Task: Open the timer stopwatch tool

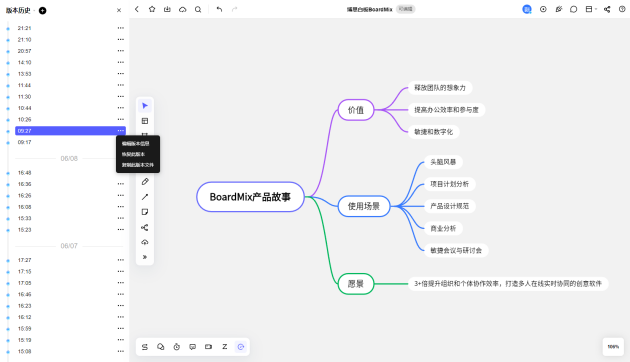Action: click(177, 347)
